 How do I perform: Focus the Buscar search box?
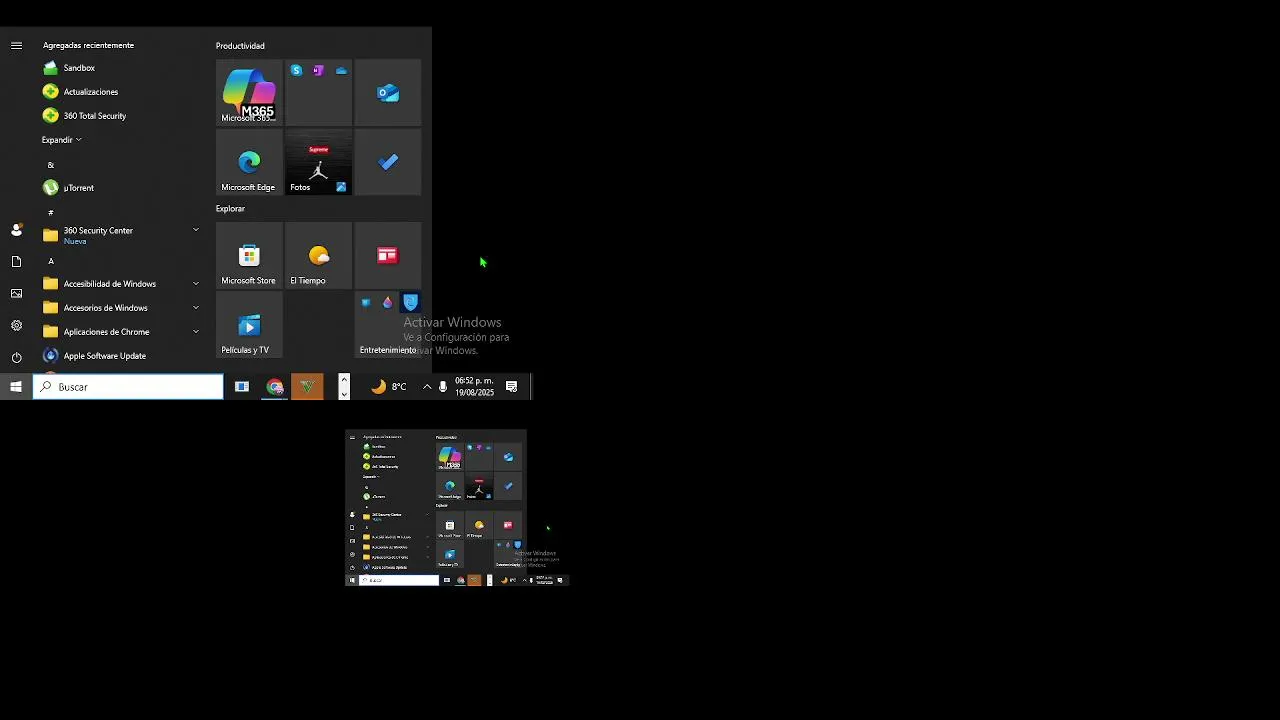[x=128, y=387]
